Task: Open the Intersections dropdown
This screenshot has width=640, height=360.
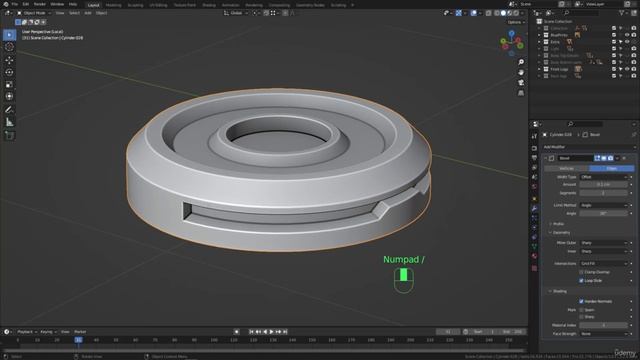Action: click(603, 264)
